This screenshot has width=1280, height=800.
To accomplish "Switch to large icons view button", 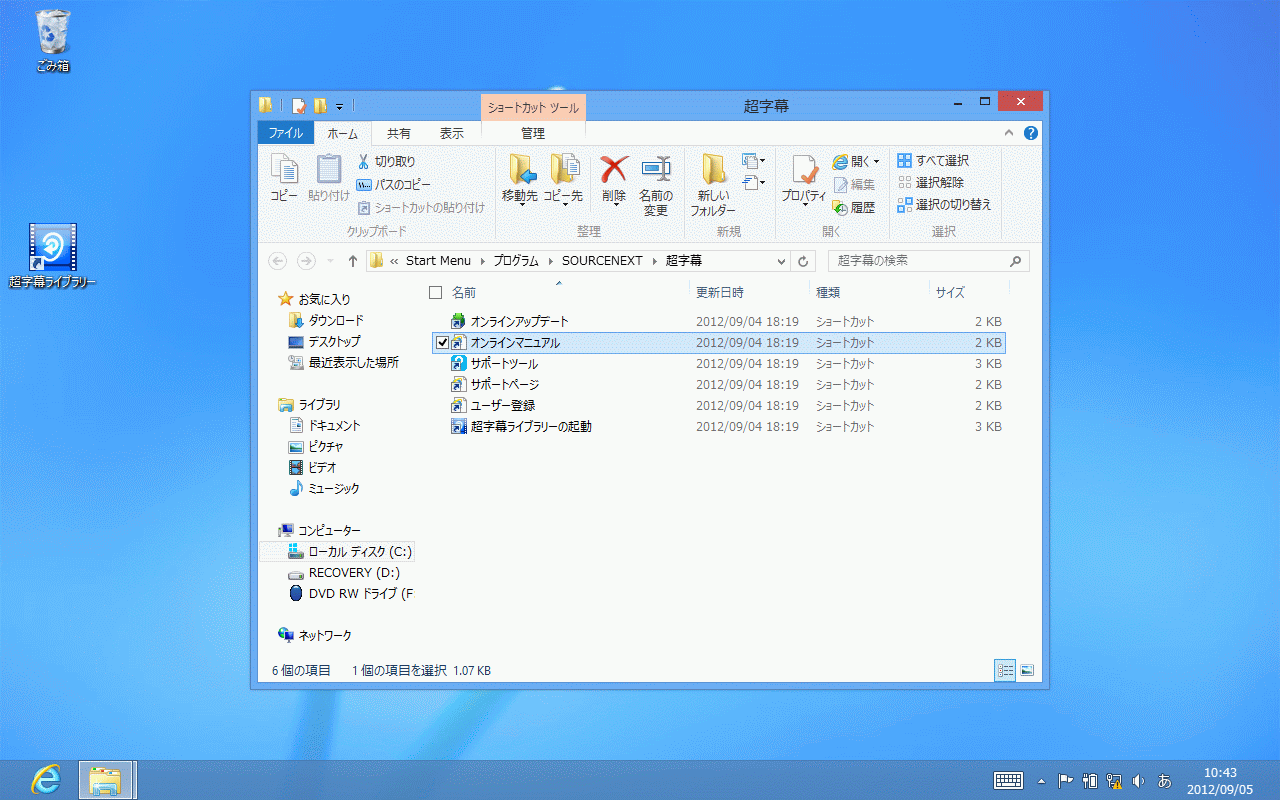I will (x=1026, y=670).
